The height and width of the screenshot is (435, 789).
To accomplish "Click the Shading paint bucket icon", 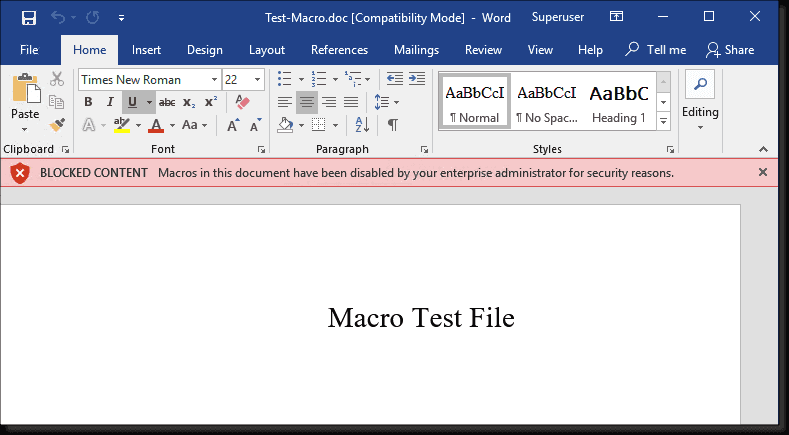I will 285,125.
